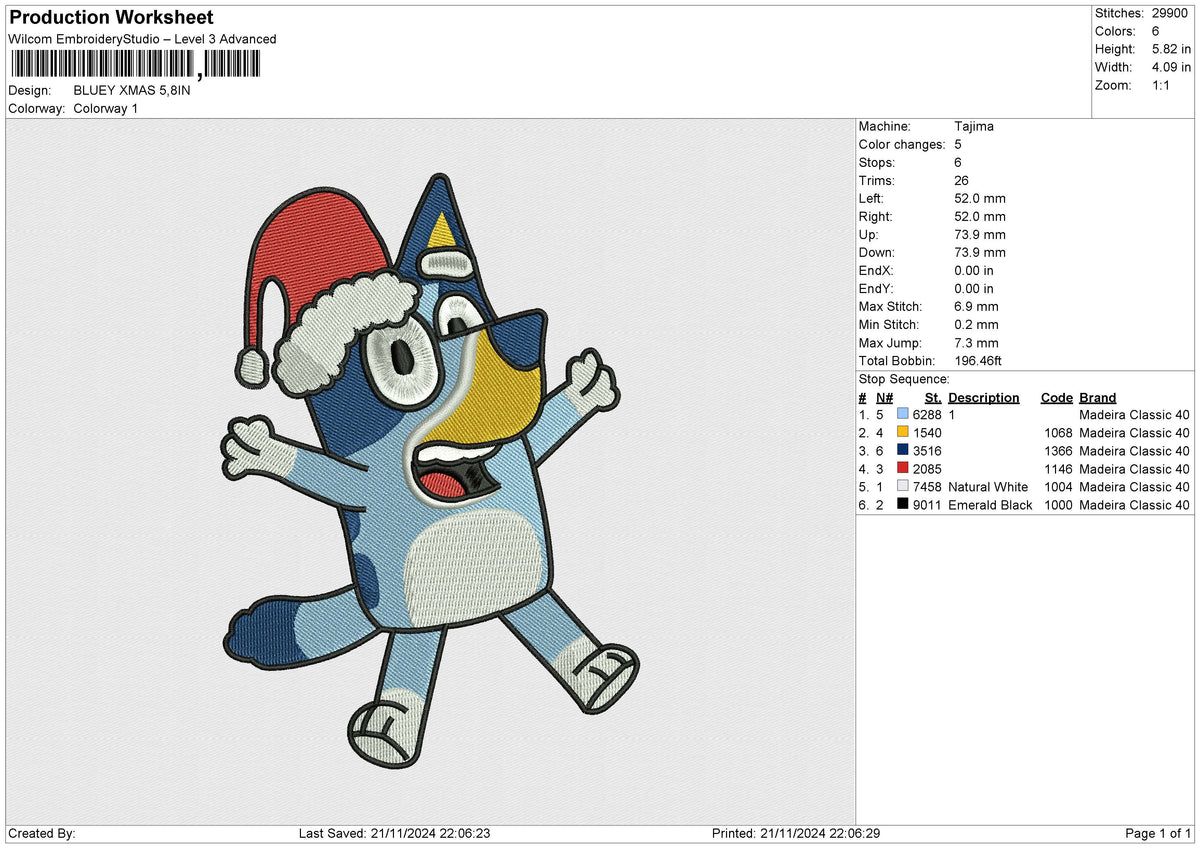The height and width of the screenshot is (848, 1200).
Task: Click the Emerald Black 9011 swatch
Action: (903, 504)
